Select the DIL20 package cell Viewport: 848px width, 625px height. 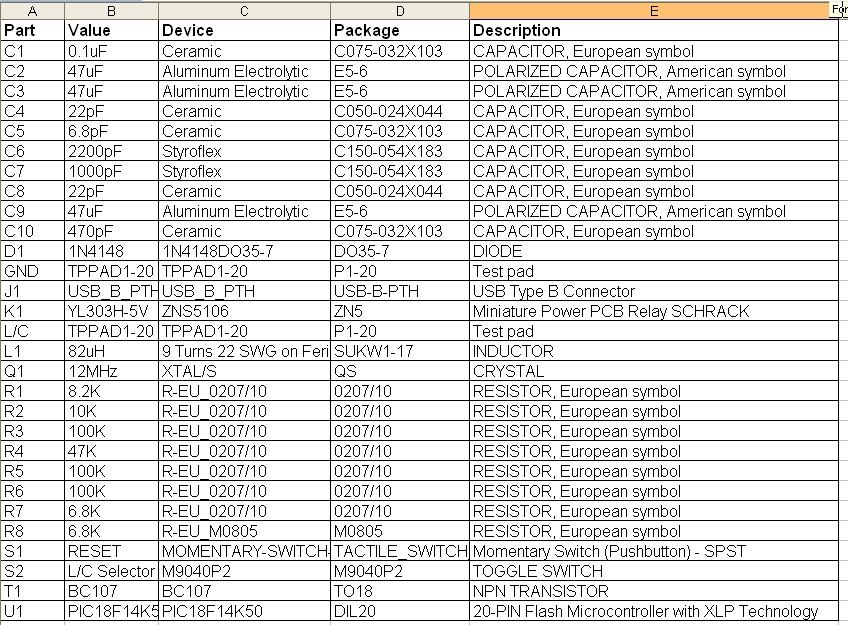click(x=400, y=611)
